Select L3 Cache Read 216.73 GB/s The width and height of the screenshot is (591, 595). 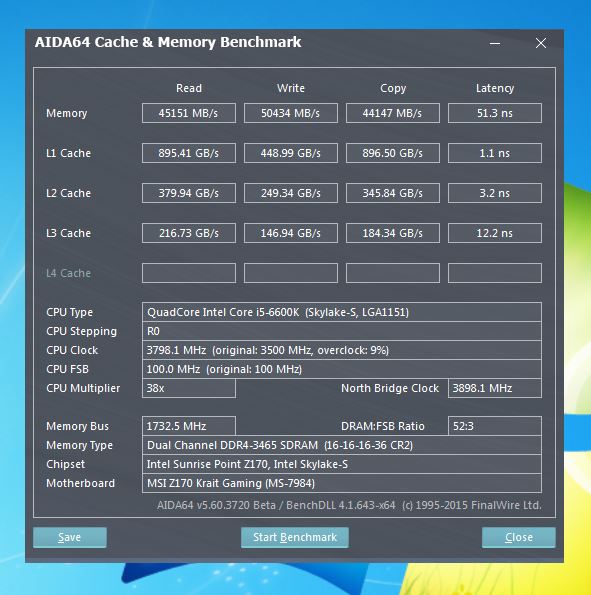point(189,233)
